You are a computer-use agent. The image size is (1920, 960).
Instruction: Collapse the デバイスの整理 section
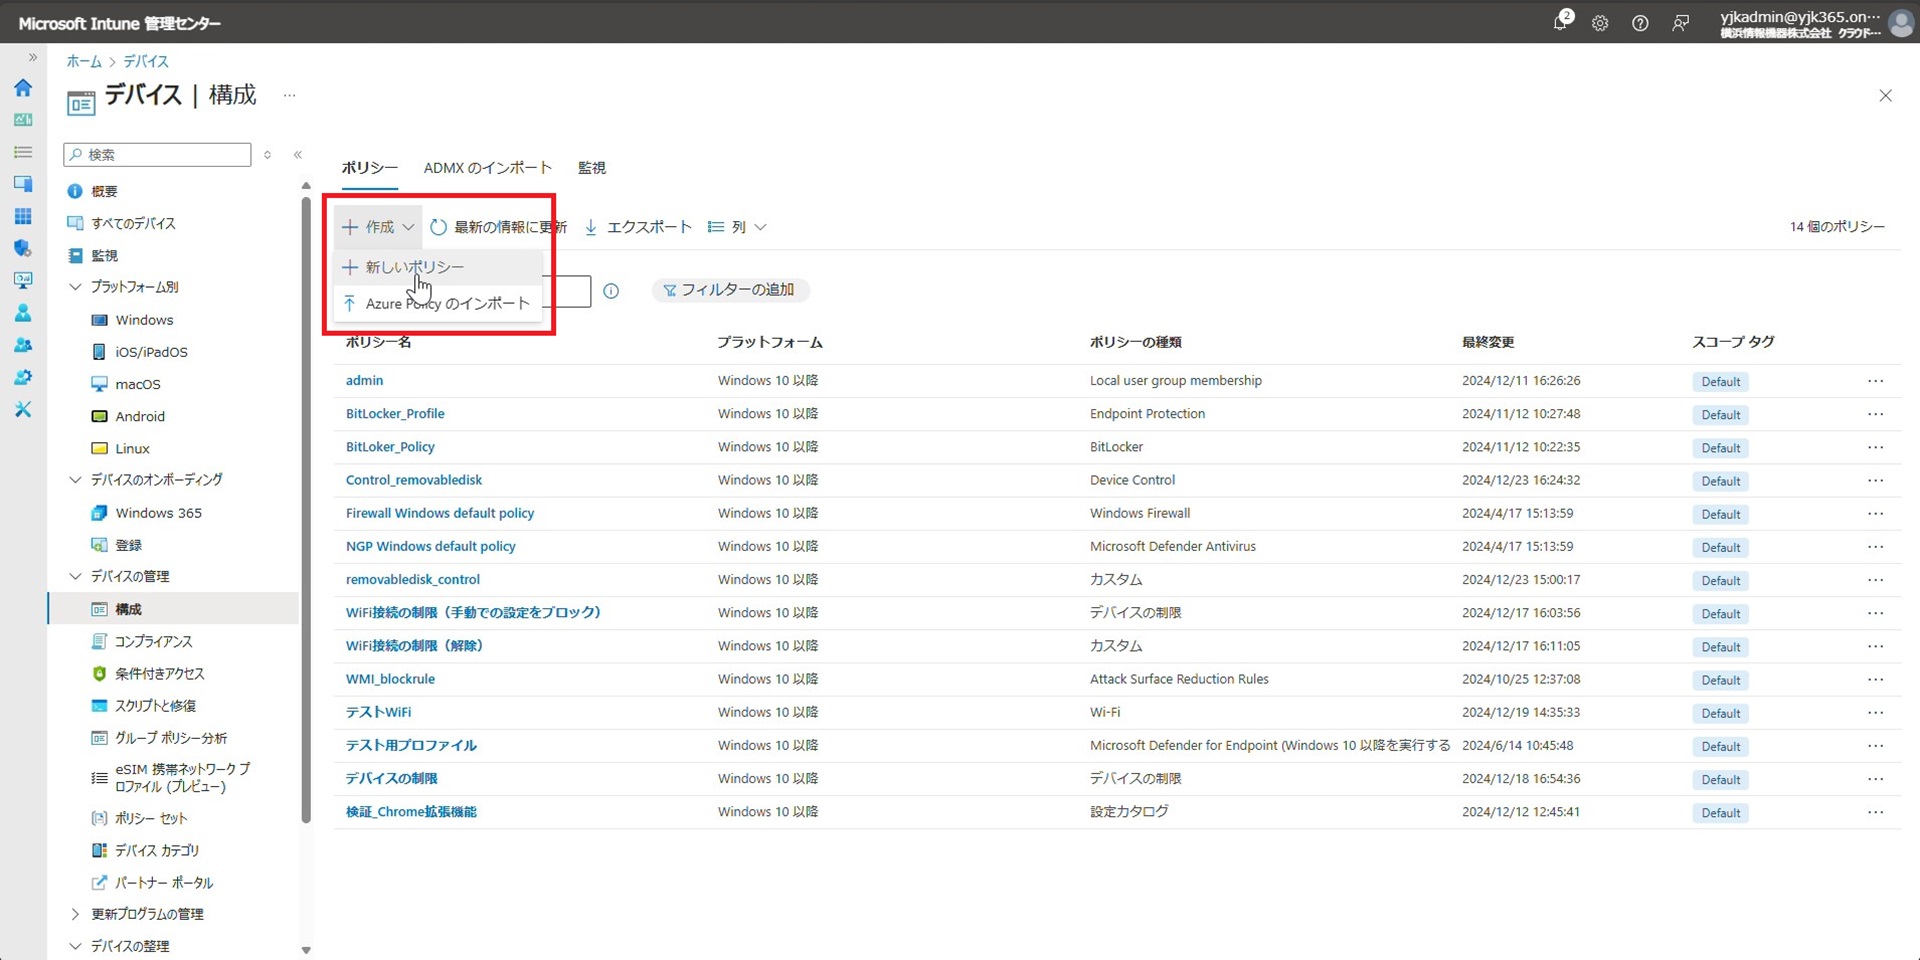[x=75, y=946]
